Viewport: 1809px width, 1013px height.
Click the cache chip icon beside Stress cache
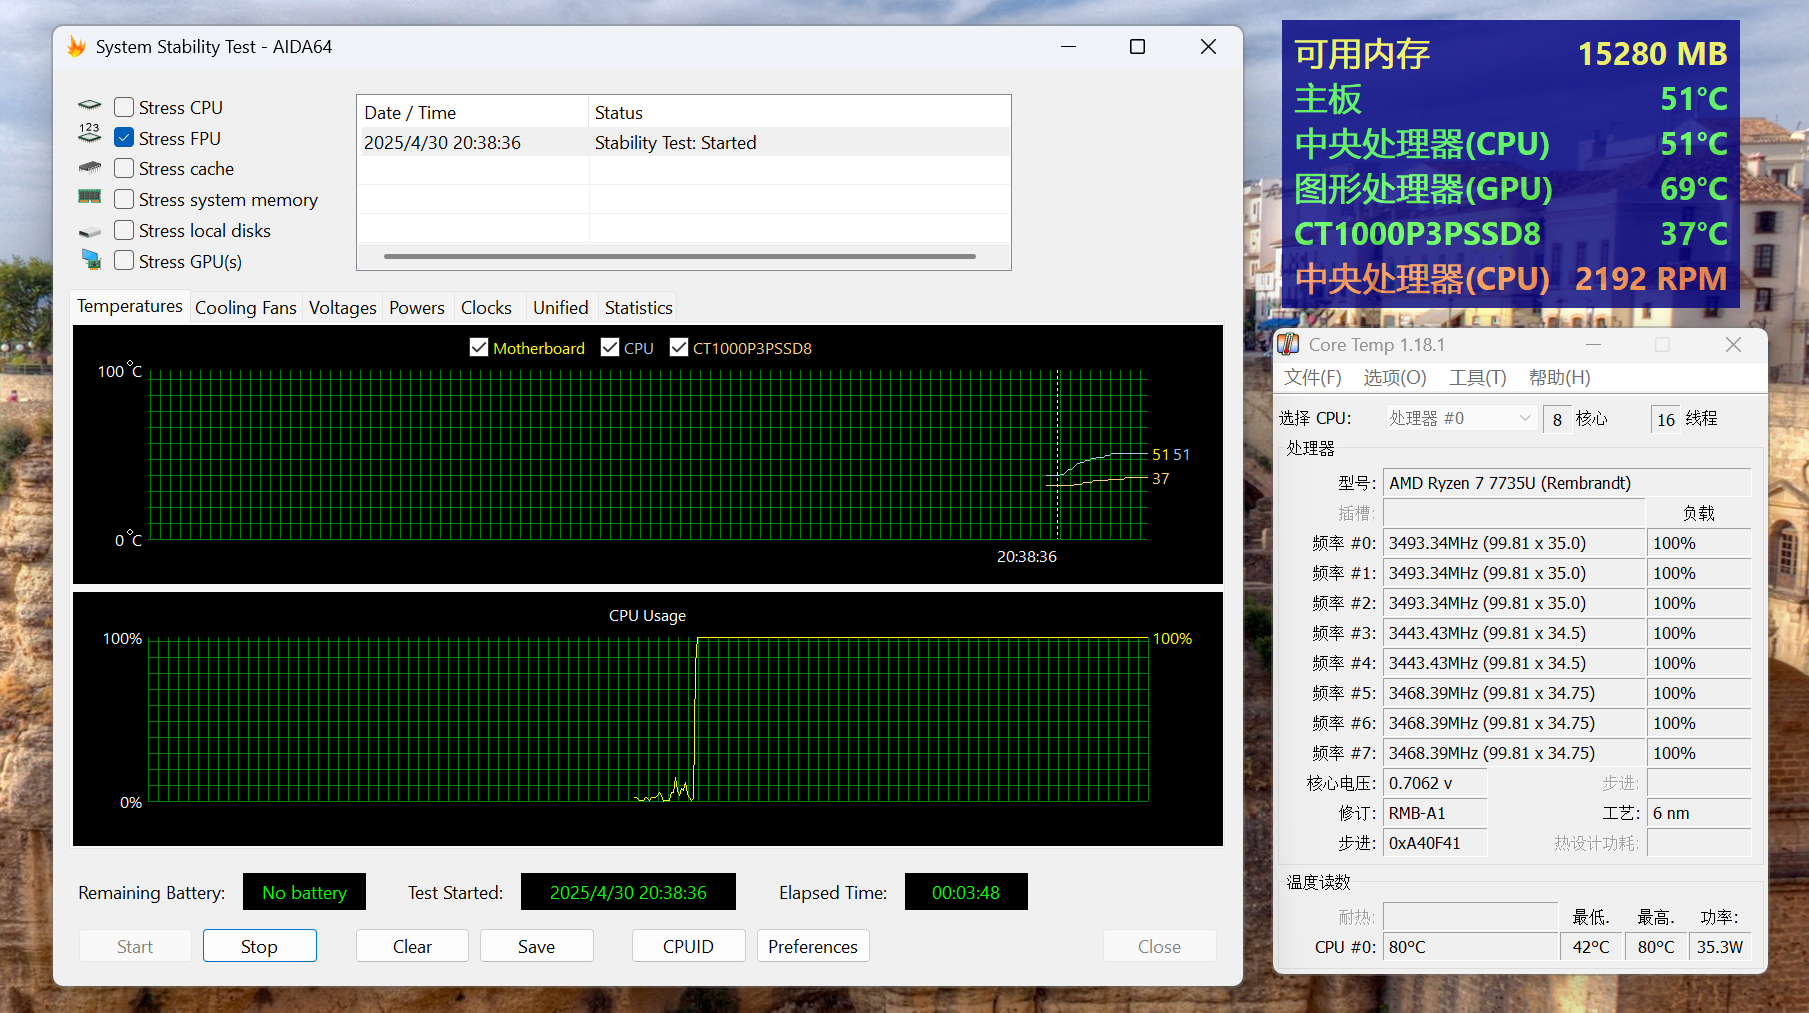pos(90,168)
